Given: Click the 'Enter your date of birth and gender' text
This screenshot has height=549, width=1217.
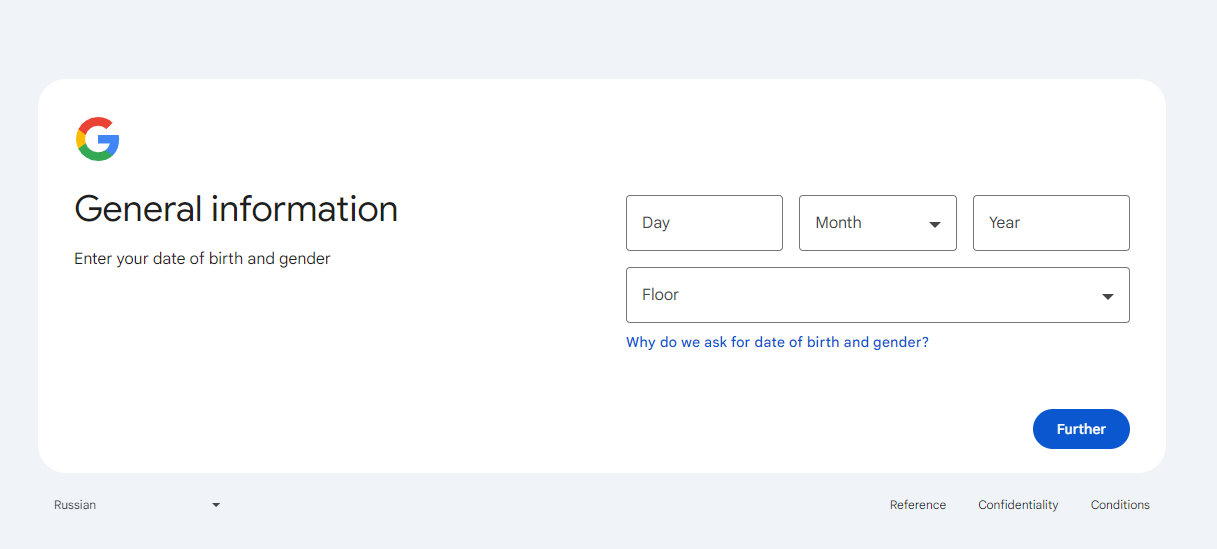Looking at the screenshot, I should (x=202, y=259).
